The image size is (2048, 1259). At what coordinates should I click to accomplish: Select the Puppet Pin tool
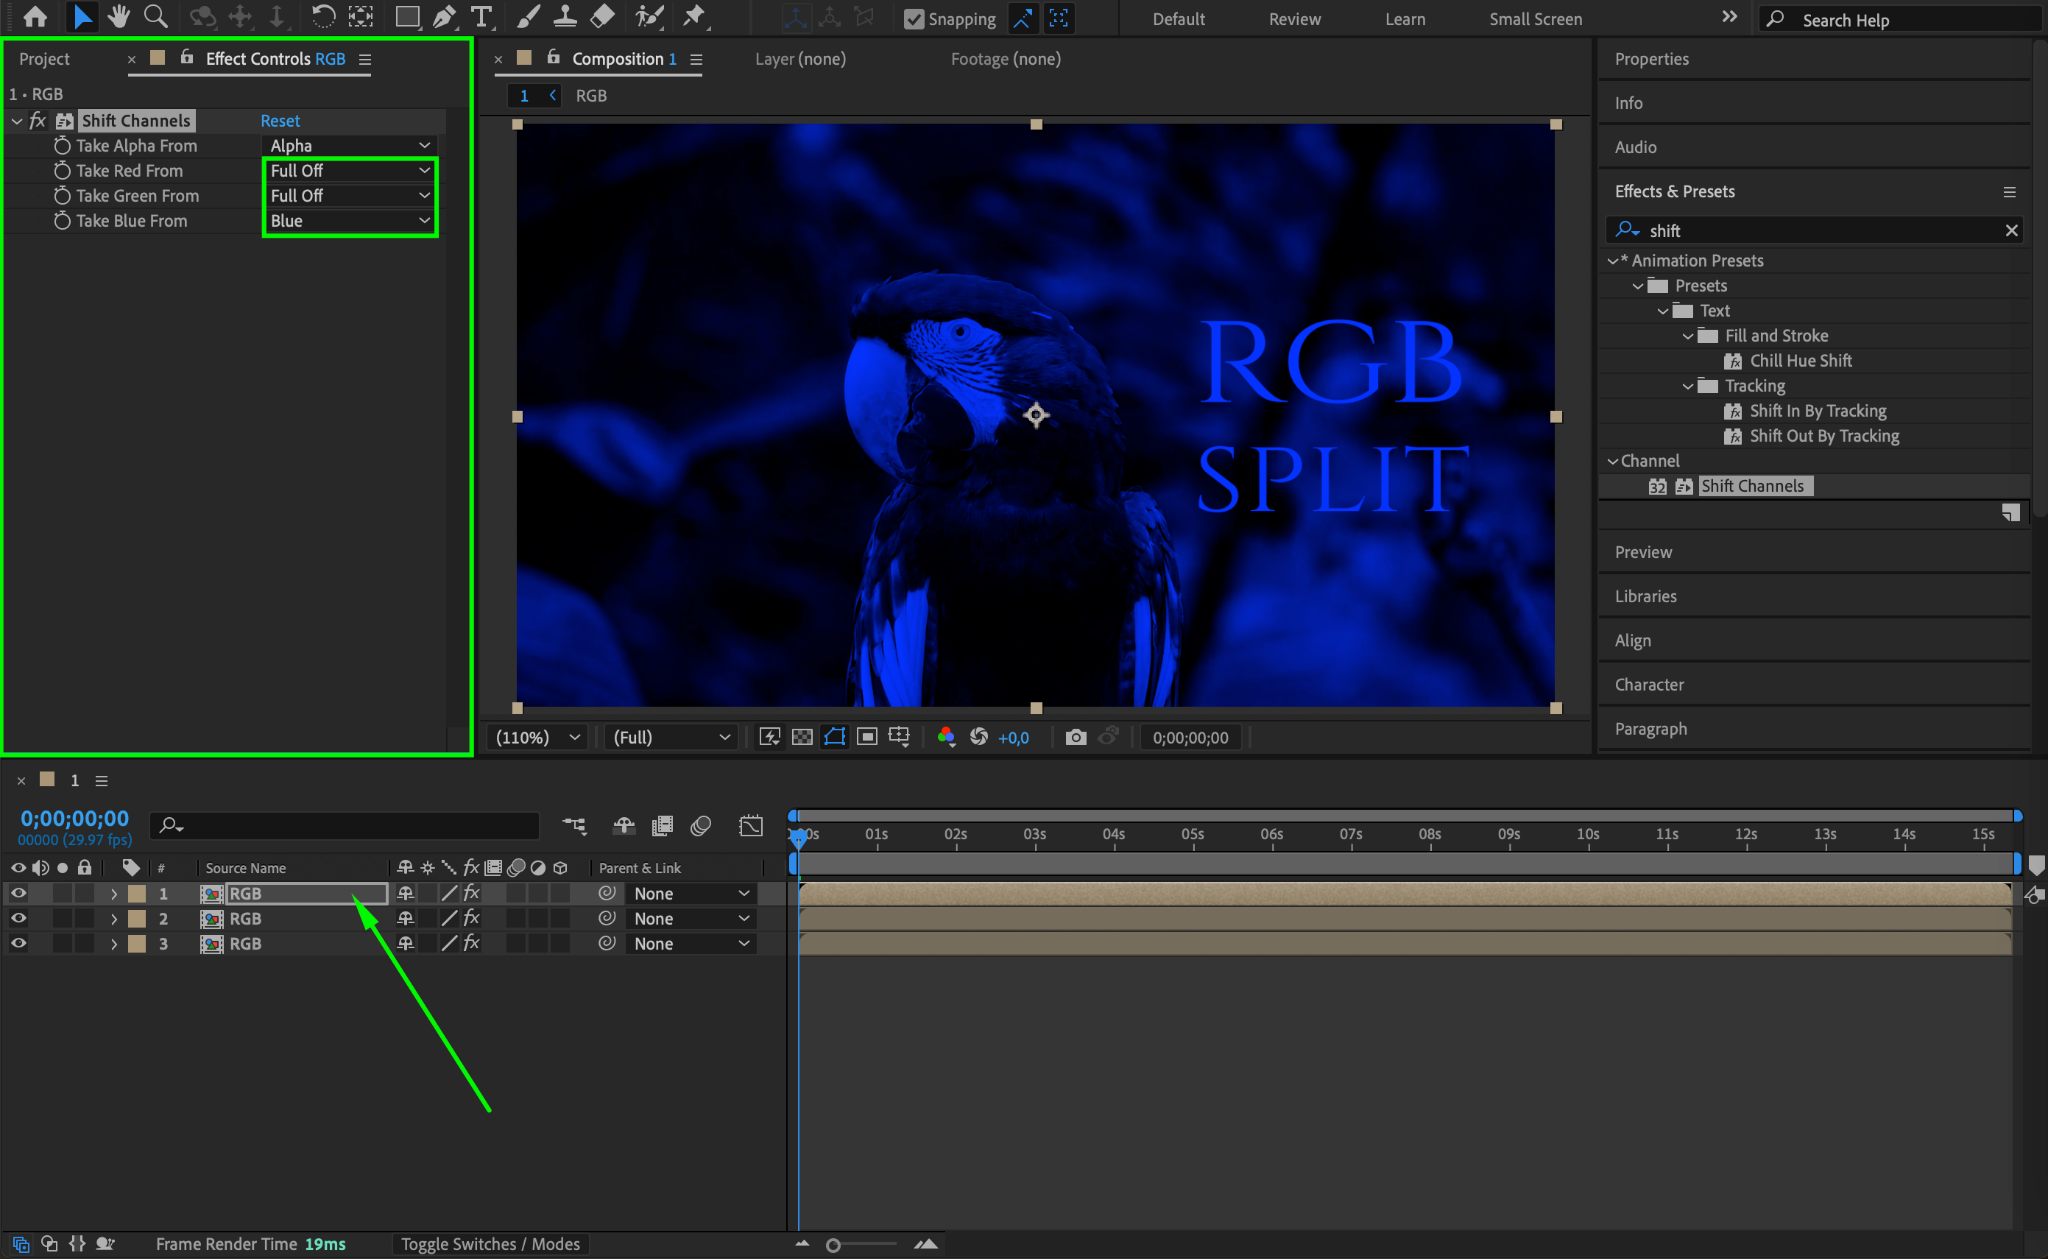pos(693,16)
